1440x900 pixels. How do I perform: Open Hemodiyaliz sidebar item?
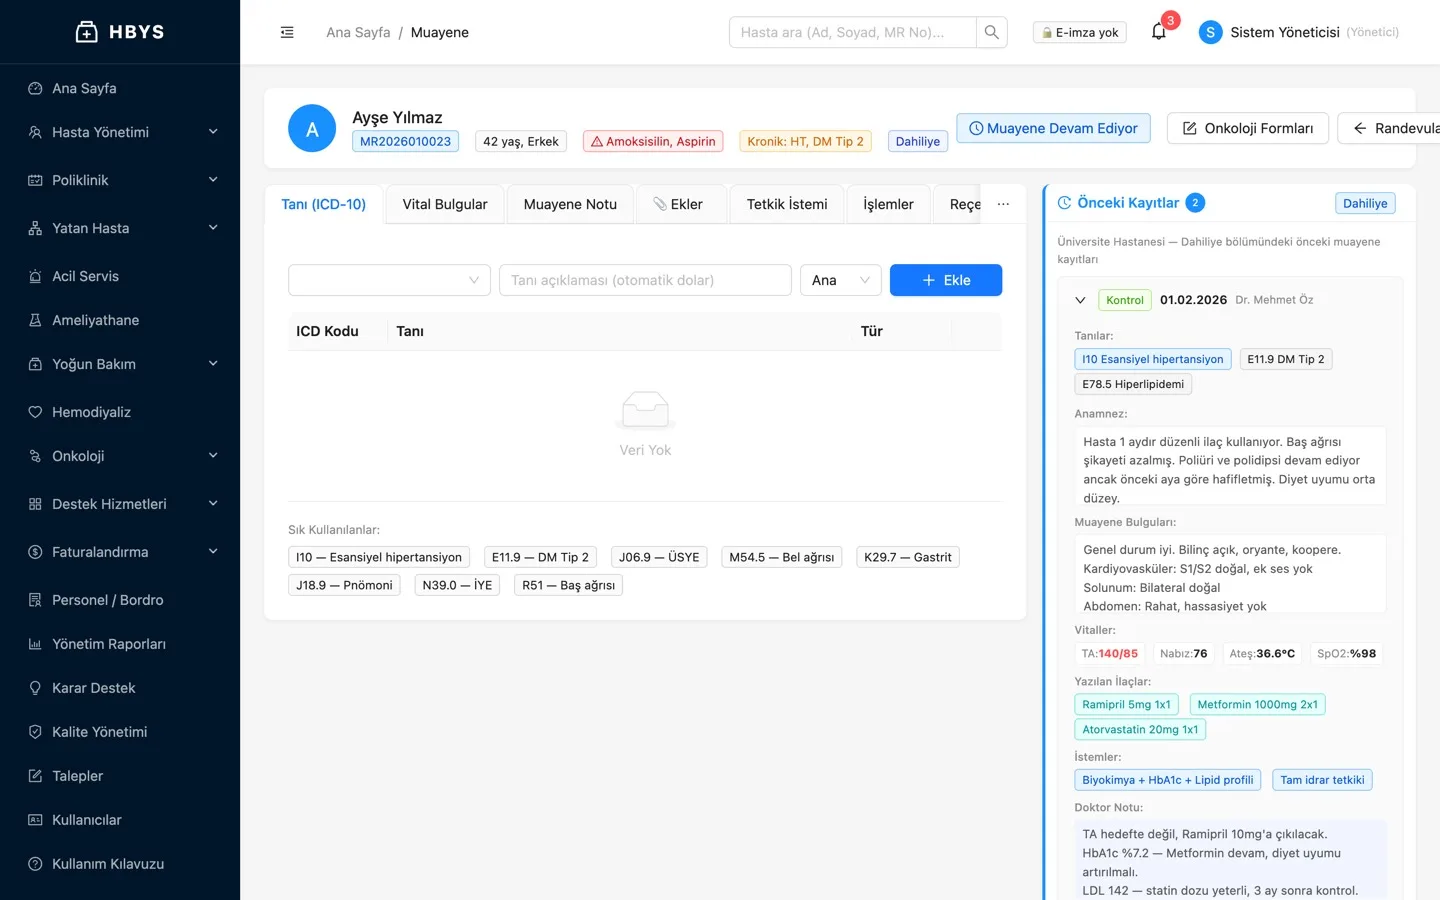click(120, 412)
